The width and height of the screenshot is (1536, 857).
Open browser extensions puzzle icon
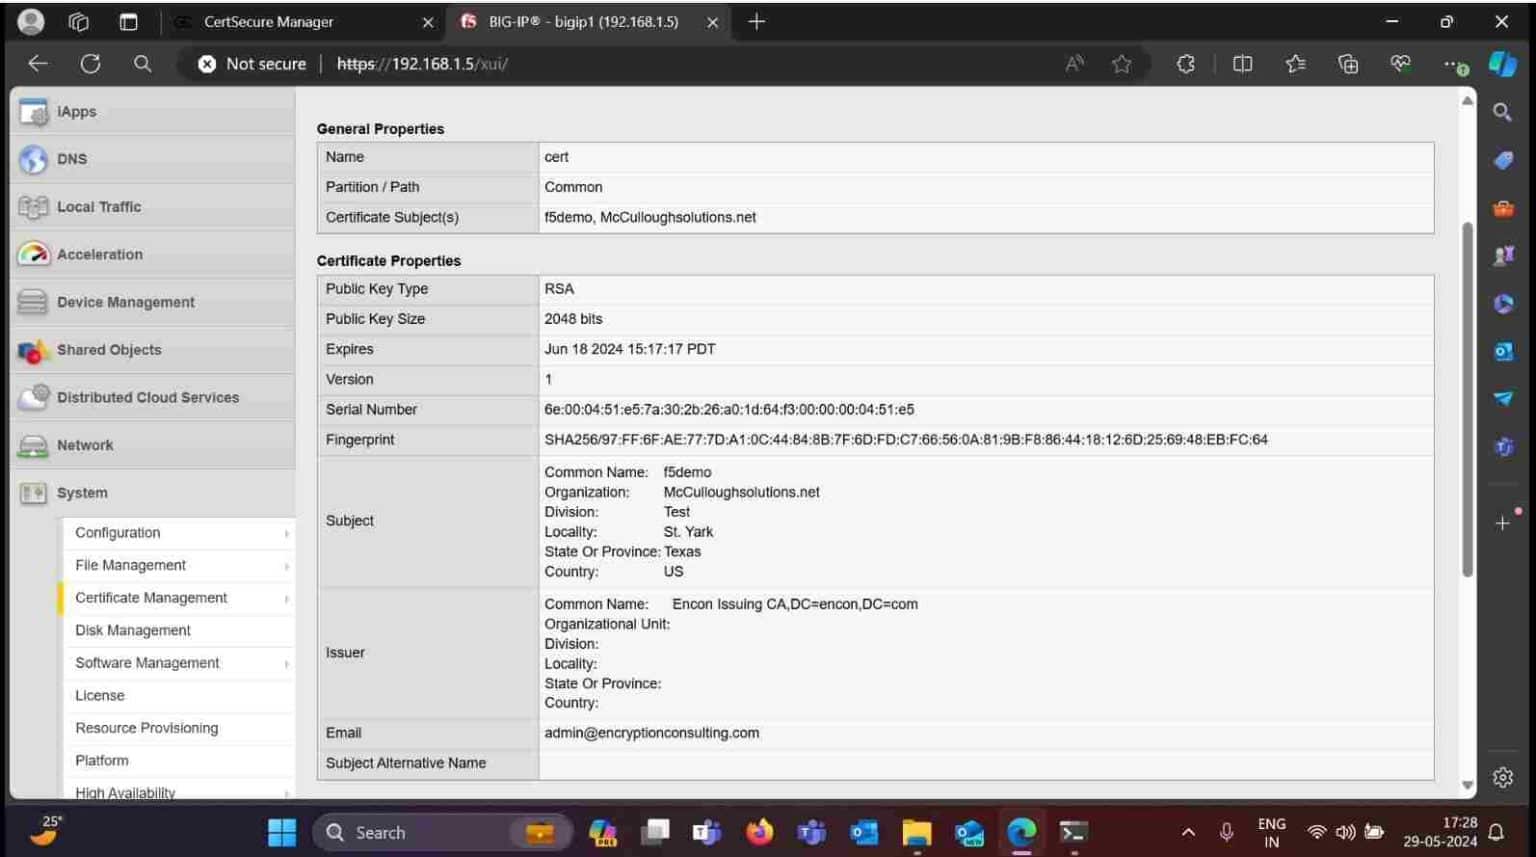(x=1185, y=64)
